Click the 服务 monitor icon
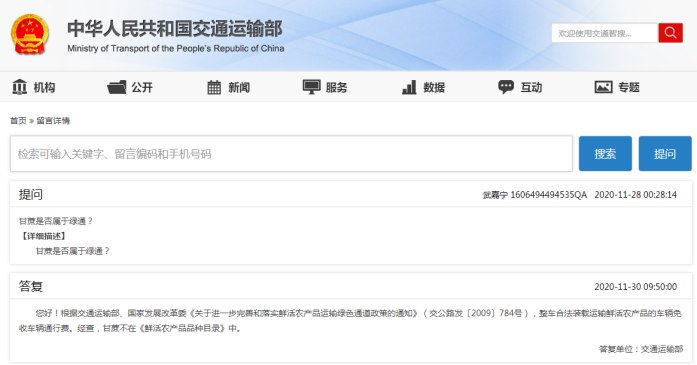The width and height of the screenshot is (697, 365). tap(311, 87)
